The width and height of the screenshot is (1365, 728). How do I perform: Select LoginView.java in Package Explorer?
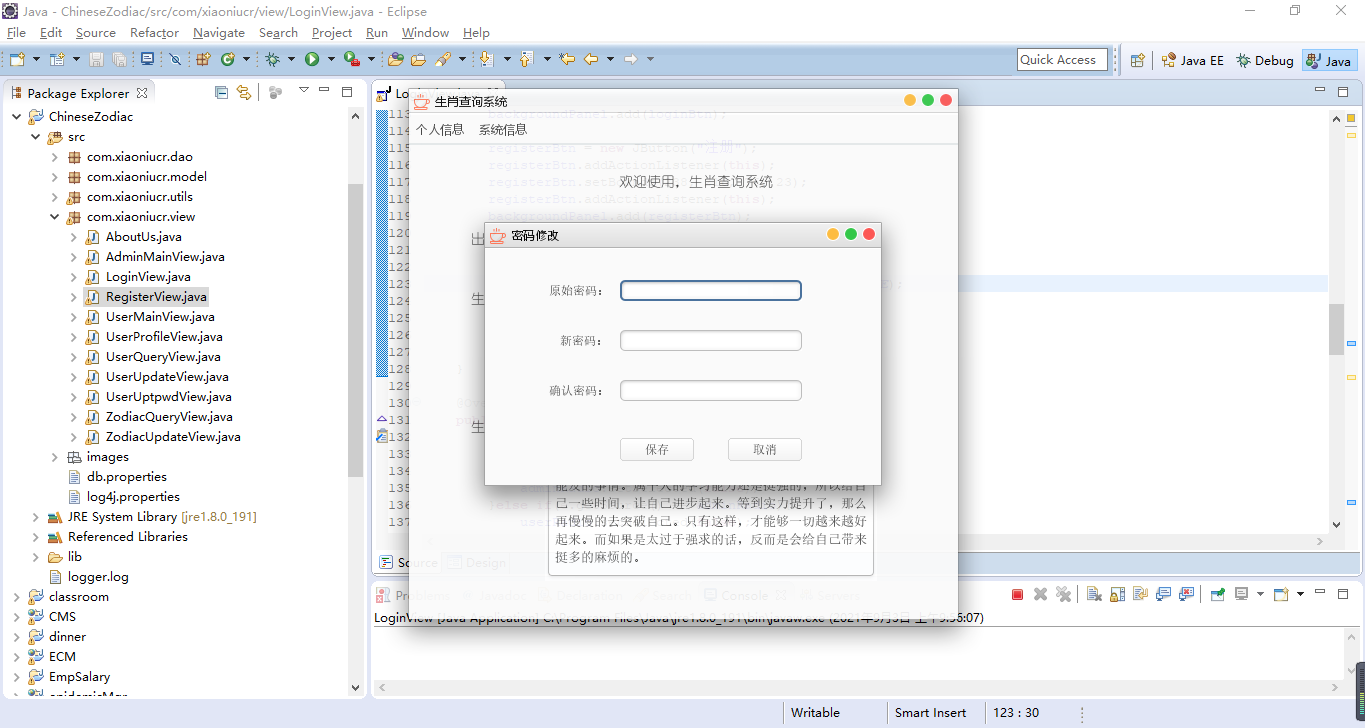click(147, 277)
